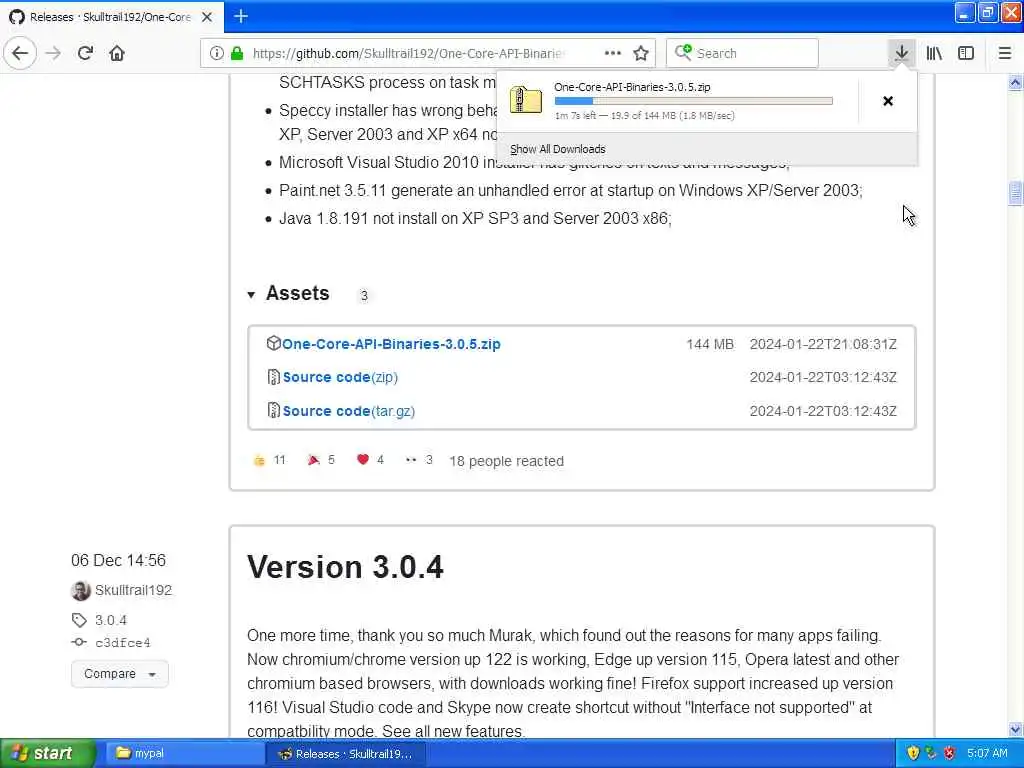Go back to the previous page
1024x768 pixels.
pyautogui.click(x=20, y=53)
